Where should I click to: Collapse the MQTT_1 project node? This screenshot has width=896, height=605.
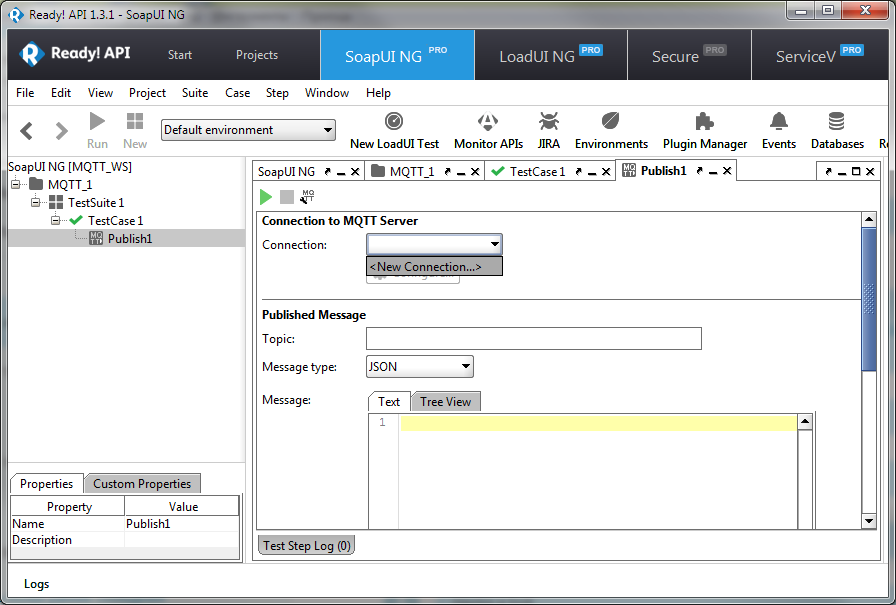16,184
